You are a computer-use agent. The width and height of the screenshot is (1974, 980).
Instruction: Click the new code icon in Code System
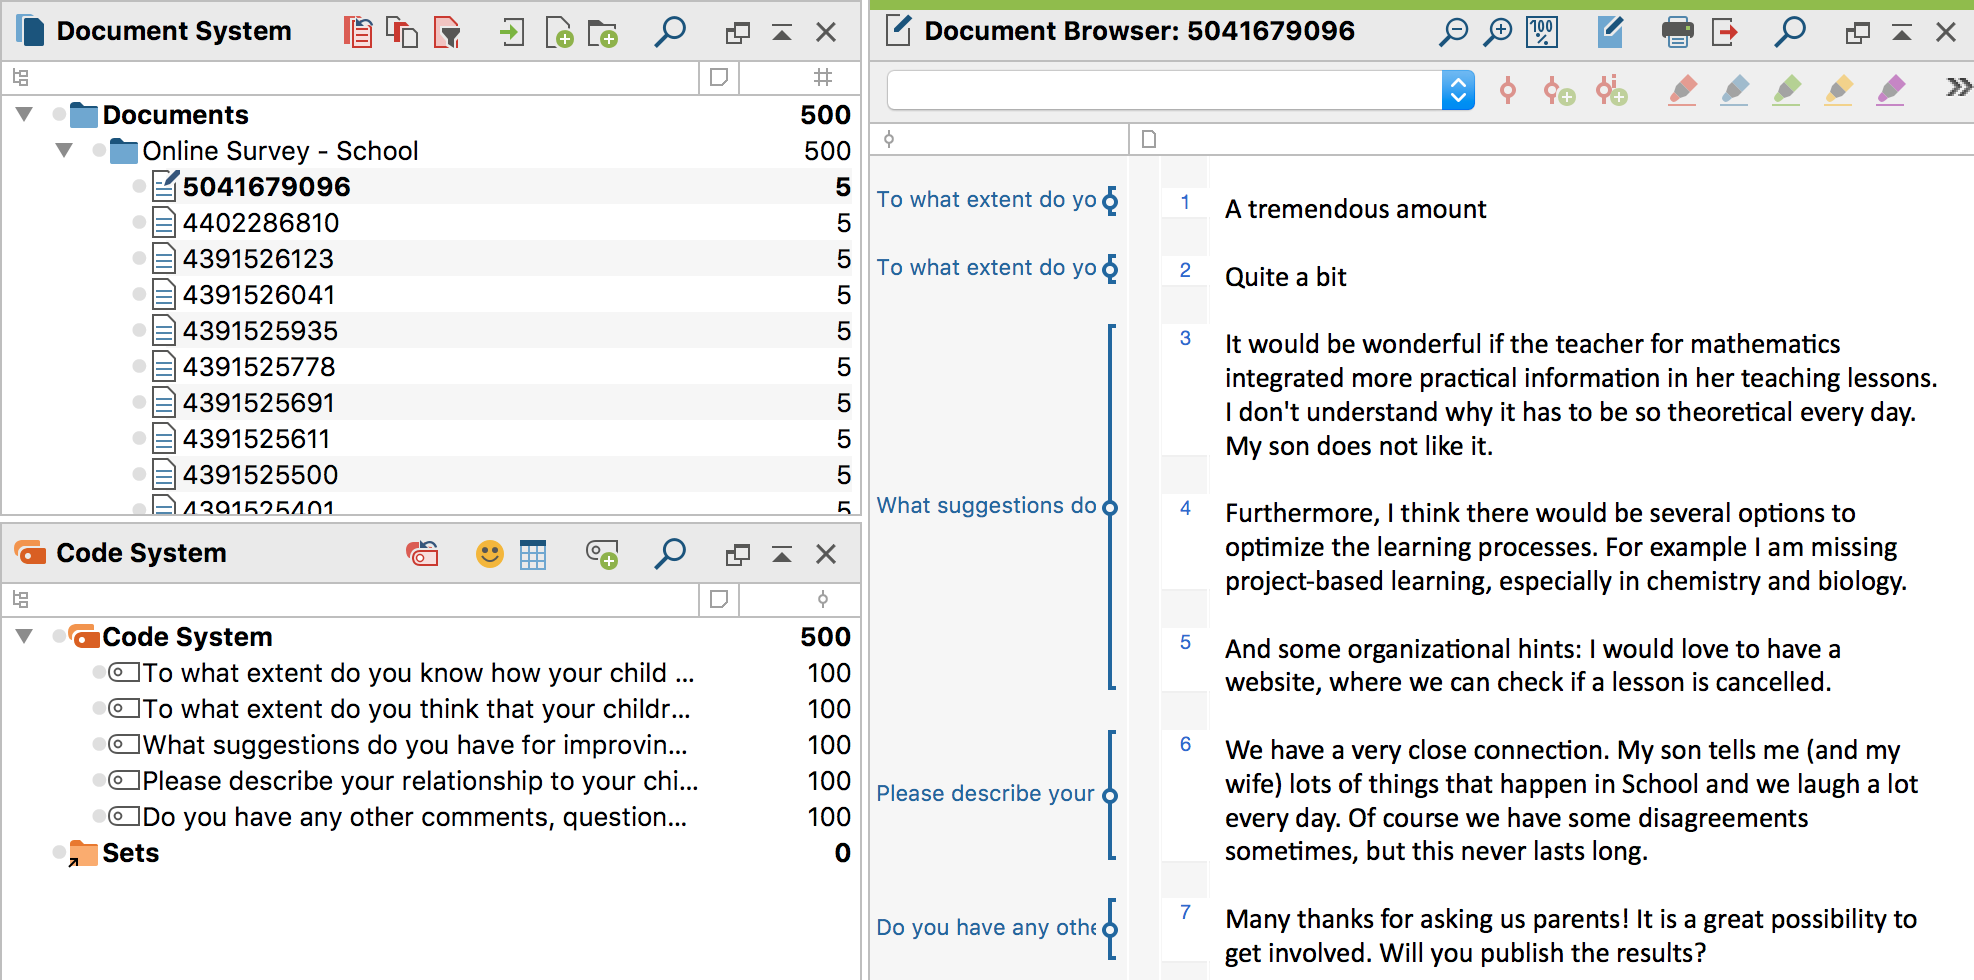603,554
